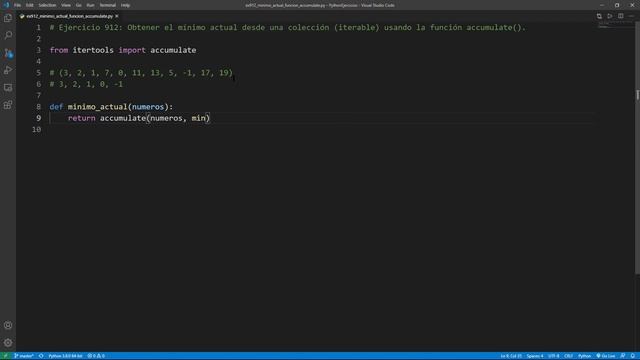Click the word 'accumulate' on import line
The height and width of the screenshot is (360, 640).
click(173, 50)
